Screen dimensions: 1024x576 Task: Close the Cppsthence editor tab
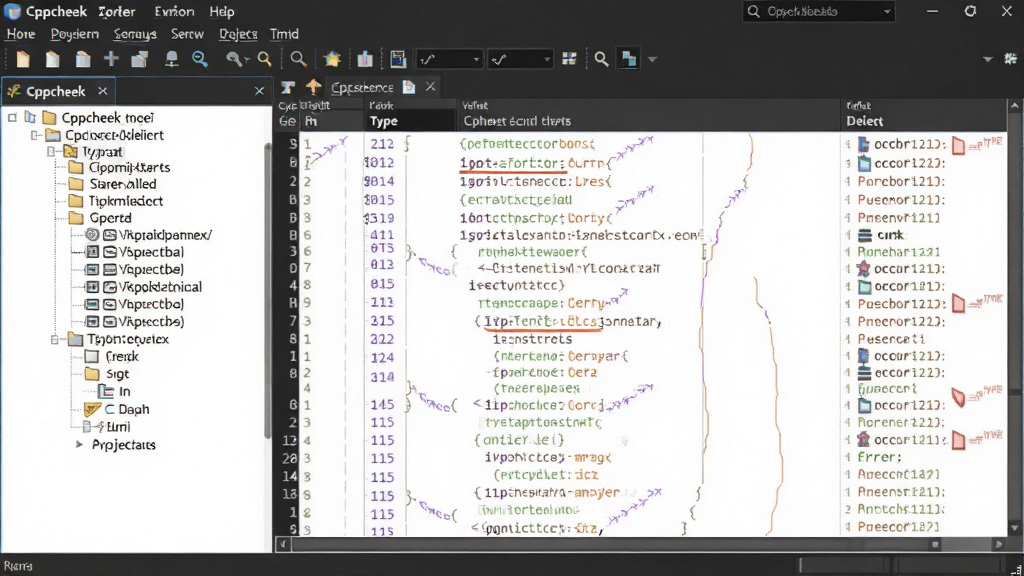point(430,86)
